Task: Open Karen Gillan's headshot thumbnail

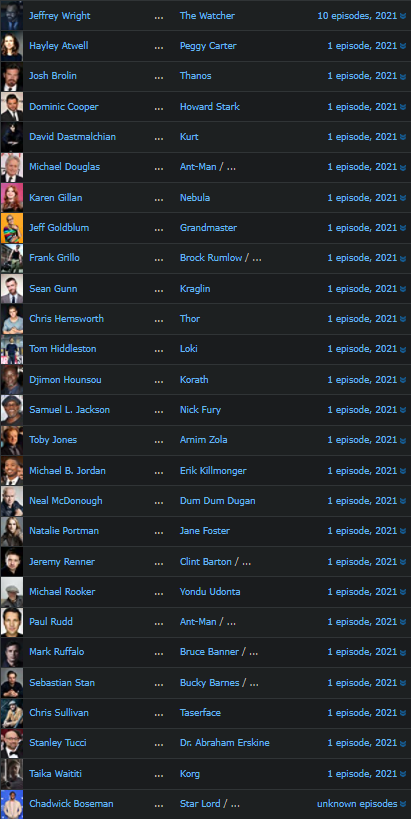Action: (11, 197)
